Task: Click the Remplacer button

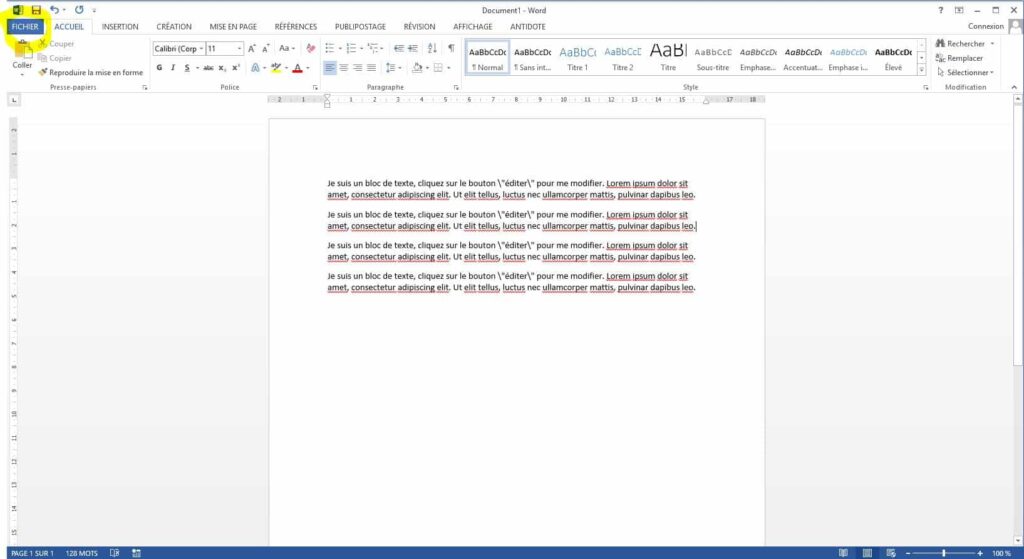Action: (x=959, y=58)
